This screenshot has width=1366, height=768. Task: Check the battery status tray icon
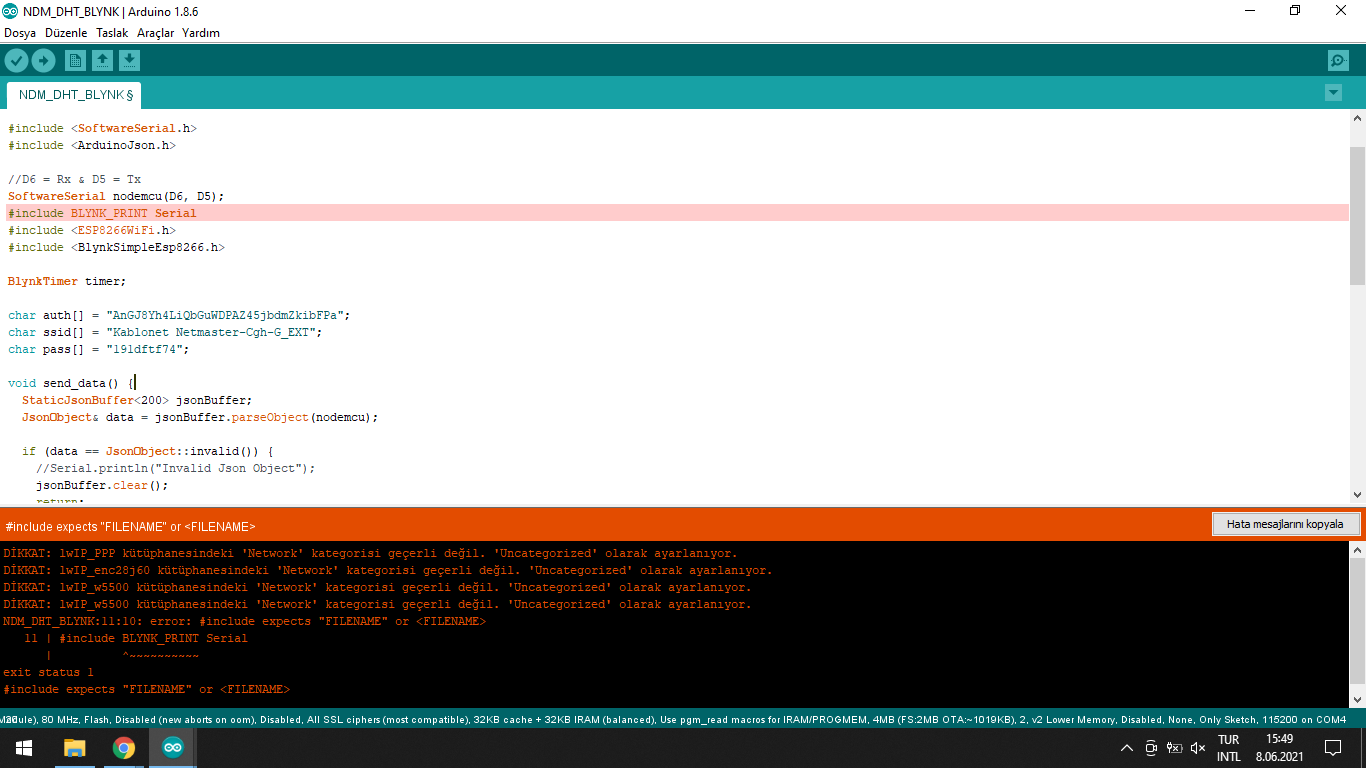pos(1175,748)
